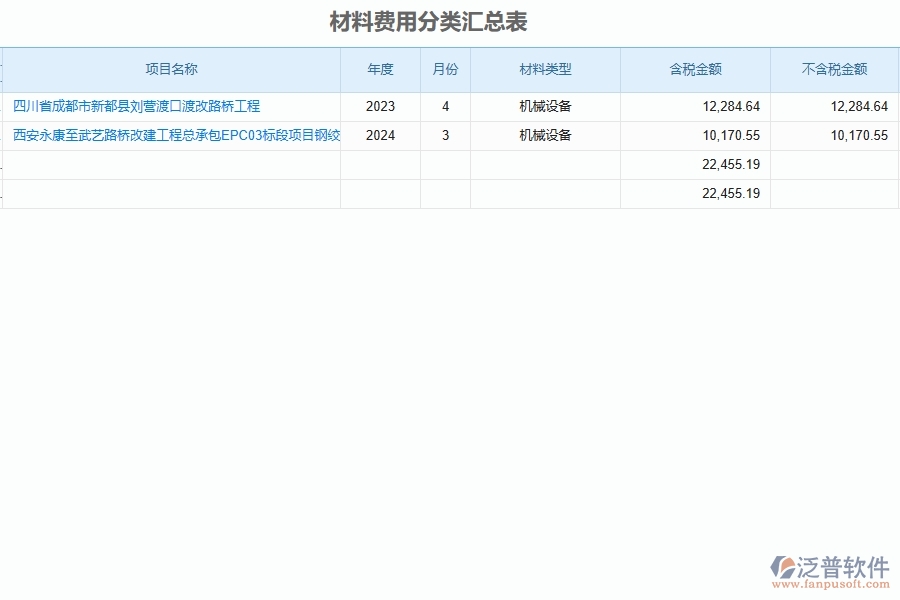Select the year cell showing 2023
This screenshot has height=600, width=900.
click(380, 105)
